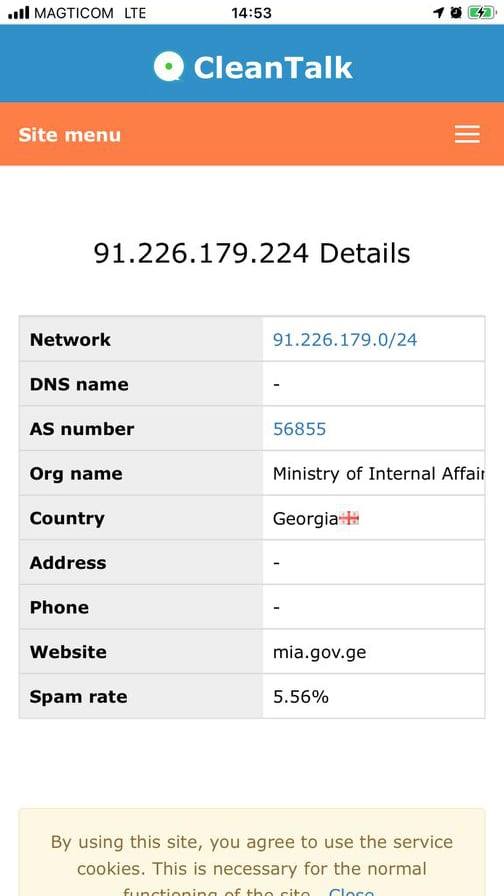Close the cookie notice
This screenshot has width=504, height=896.
(x=351, y=891)
